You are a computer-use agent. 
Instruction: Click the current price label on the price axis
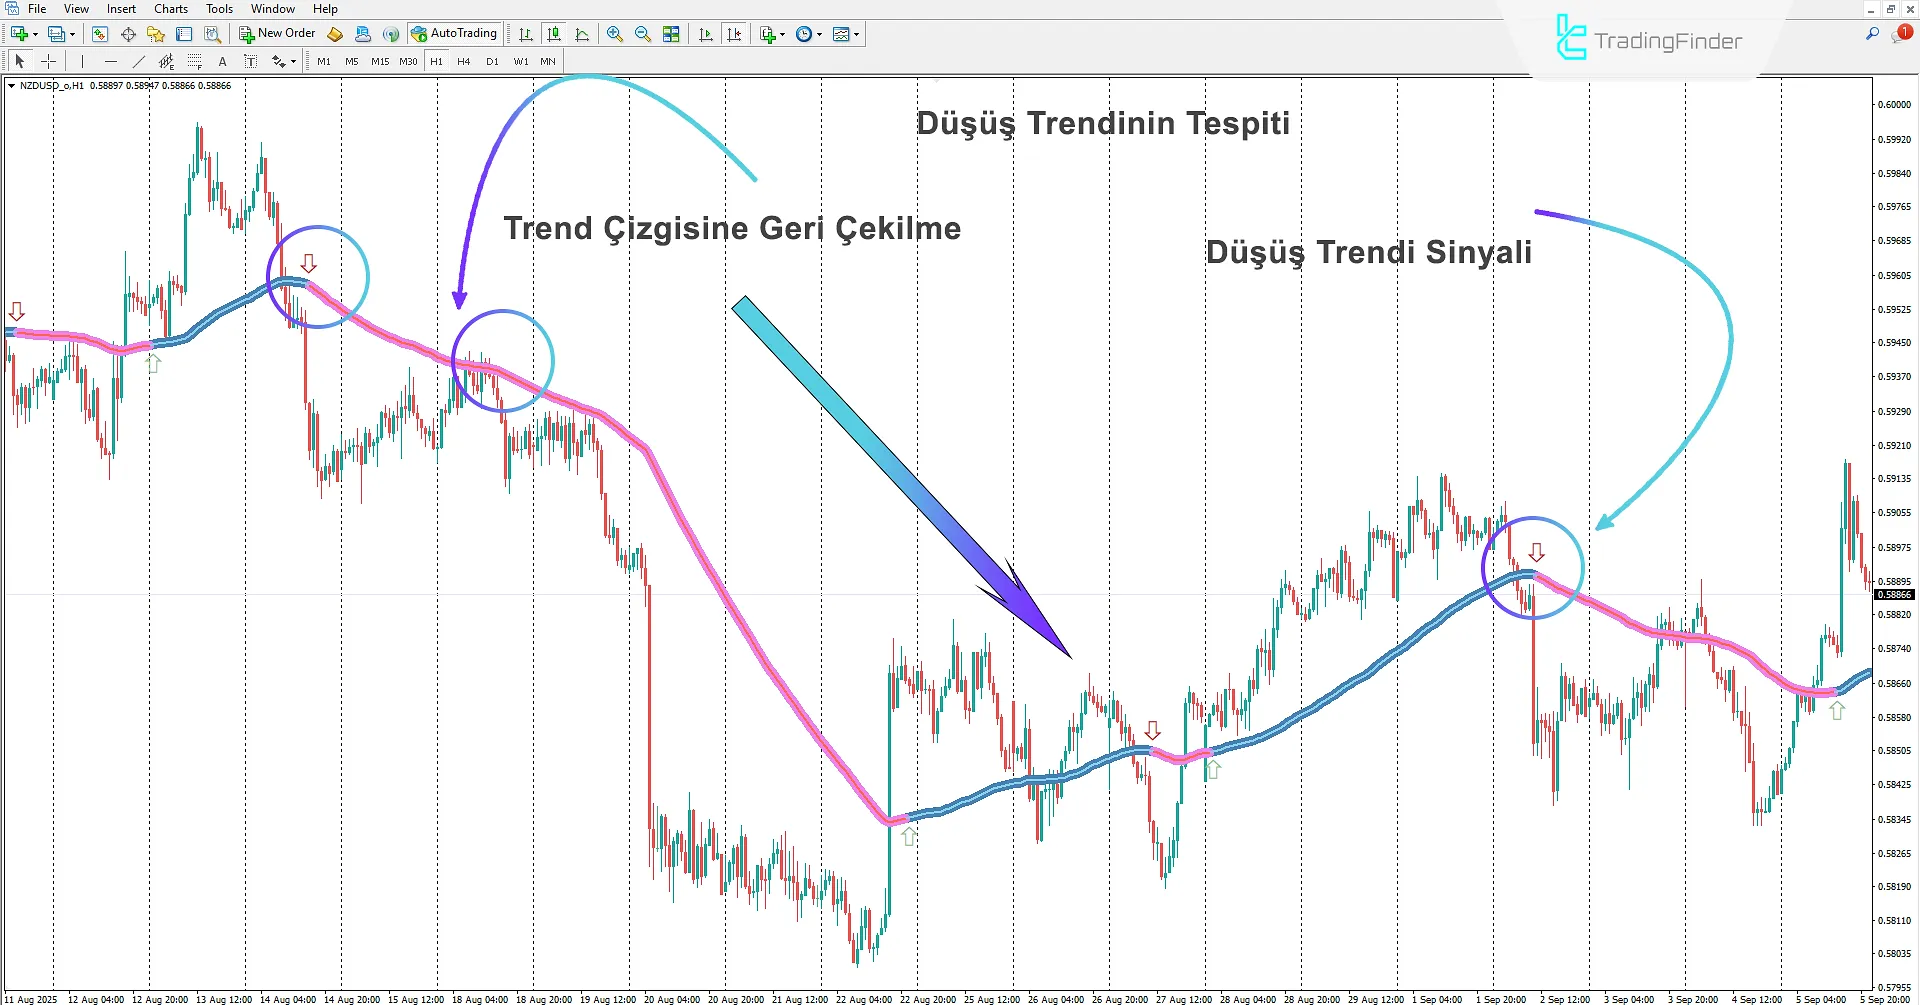tap(1894, 594)
